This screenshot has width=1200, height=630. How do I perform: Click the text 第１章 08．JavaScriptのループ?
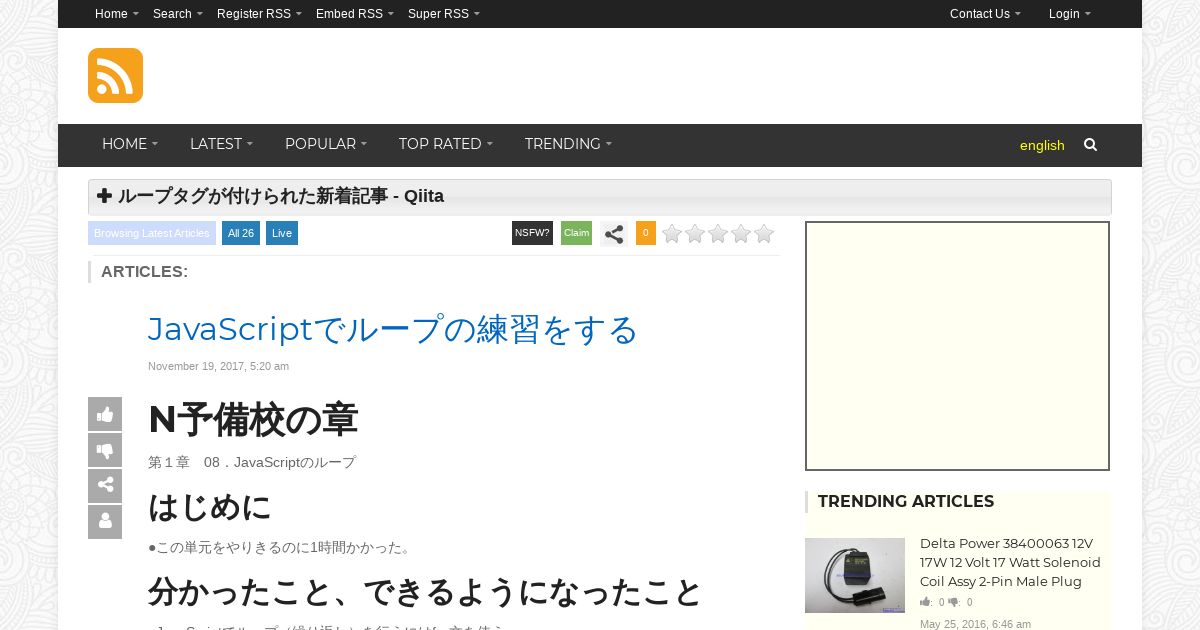[x=252, y=463]
